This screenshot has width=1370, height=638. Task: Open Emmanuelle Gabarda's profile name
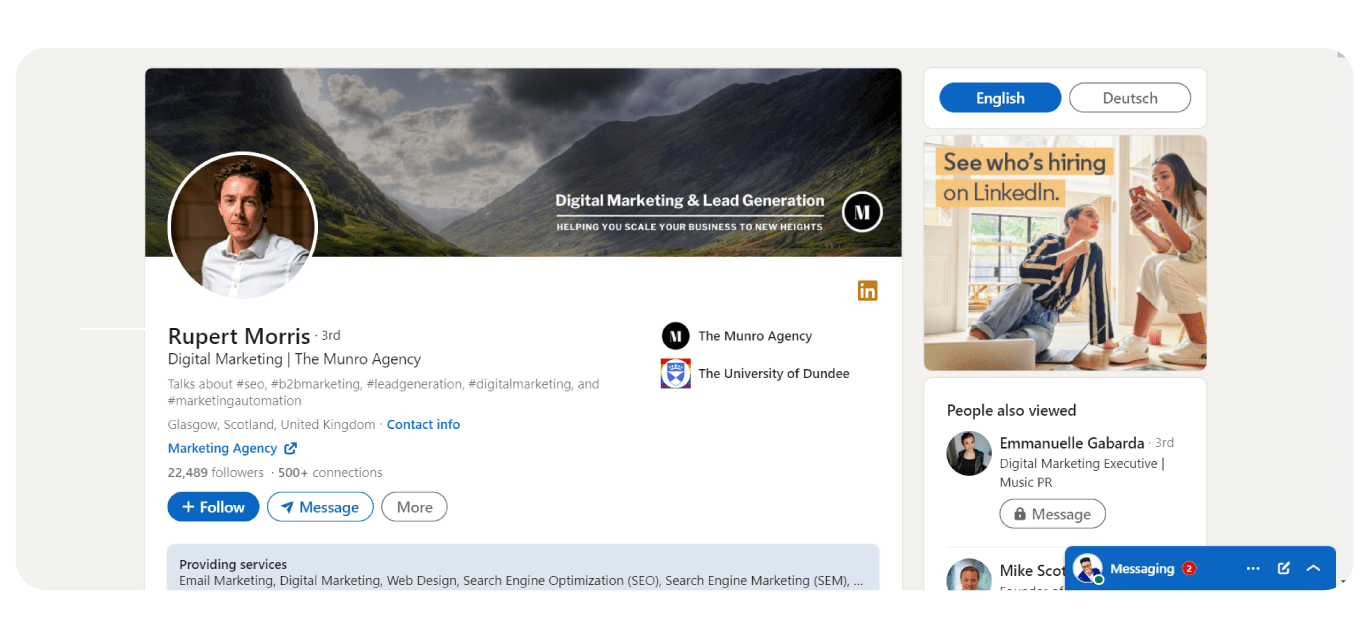coord(1072,443)
